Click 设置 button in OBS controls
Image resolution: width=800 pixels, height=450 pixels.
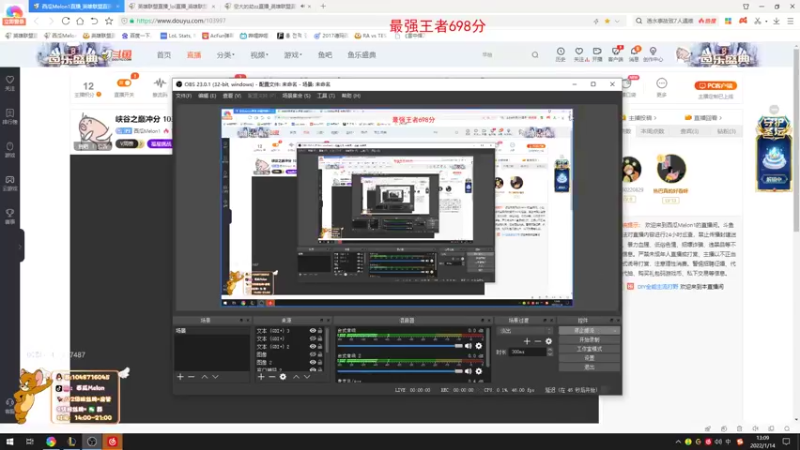click(589, 358)
